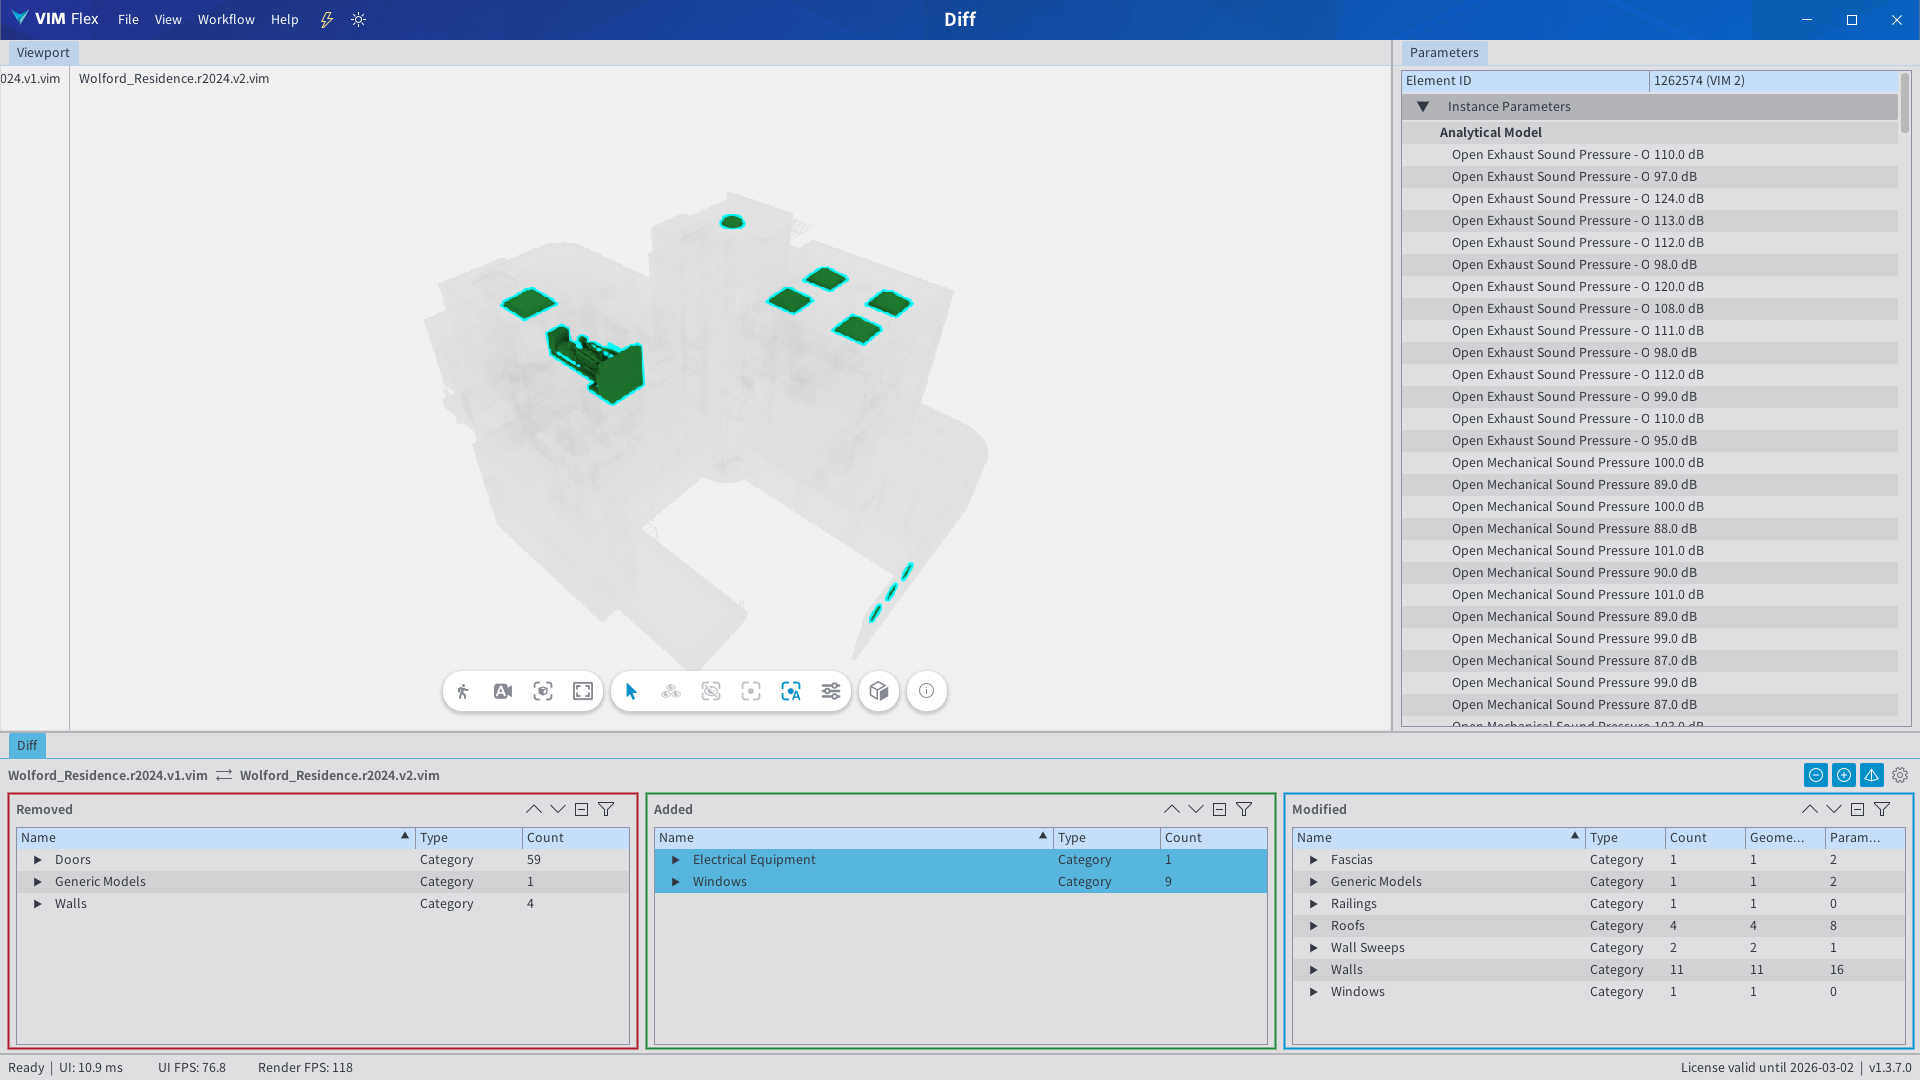Image resolution: width=1920 pixels, height=1080 pixels.
Task: Collapse the Instance Parameters section
Action: click(1423, 107)
